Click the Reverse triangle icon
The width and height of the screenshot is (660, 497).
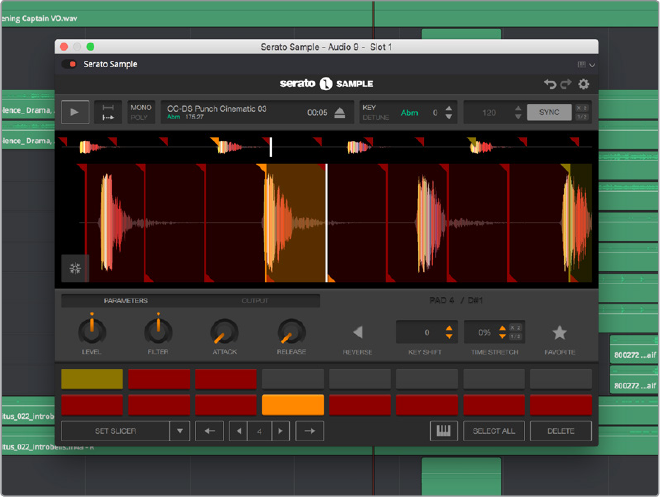point(357,332)
